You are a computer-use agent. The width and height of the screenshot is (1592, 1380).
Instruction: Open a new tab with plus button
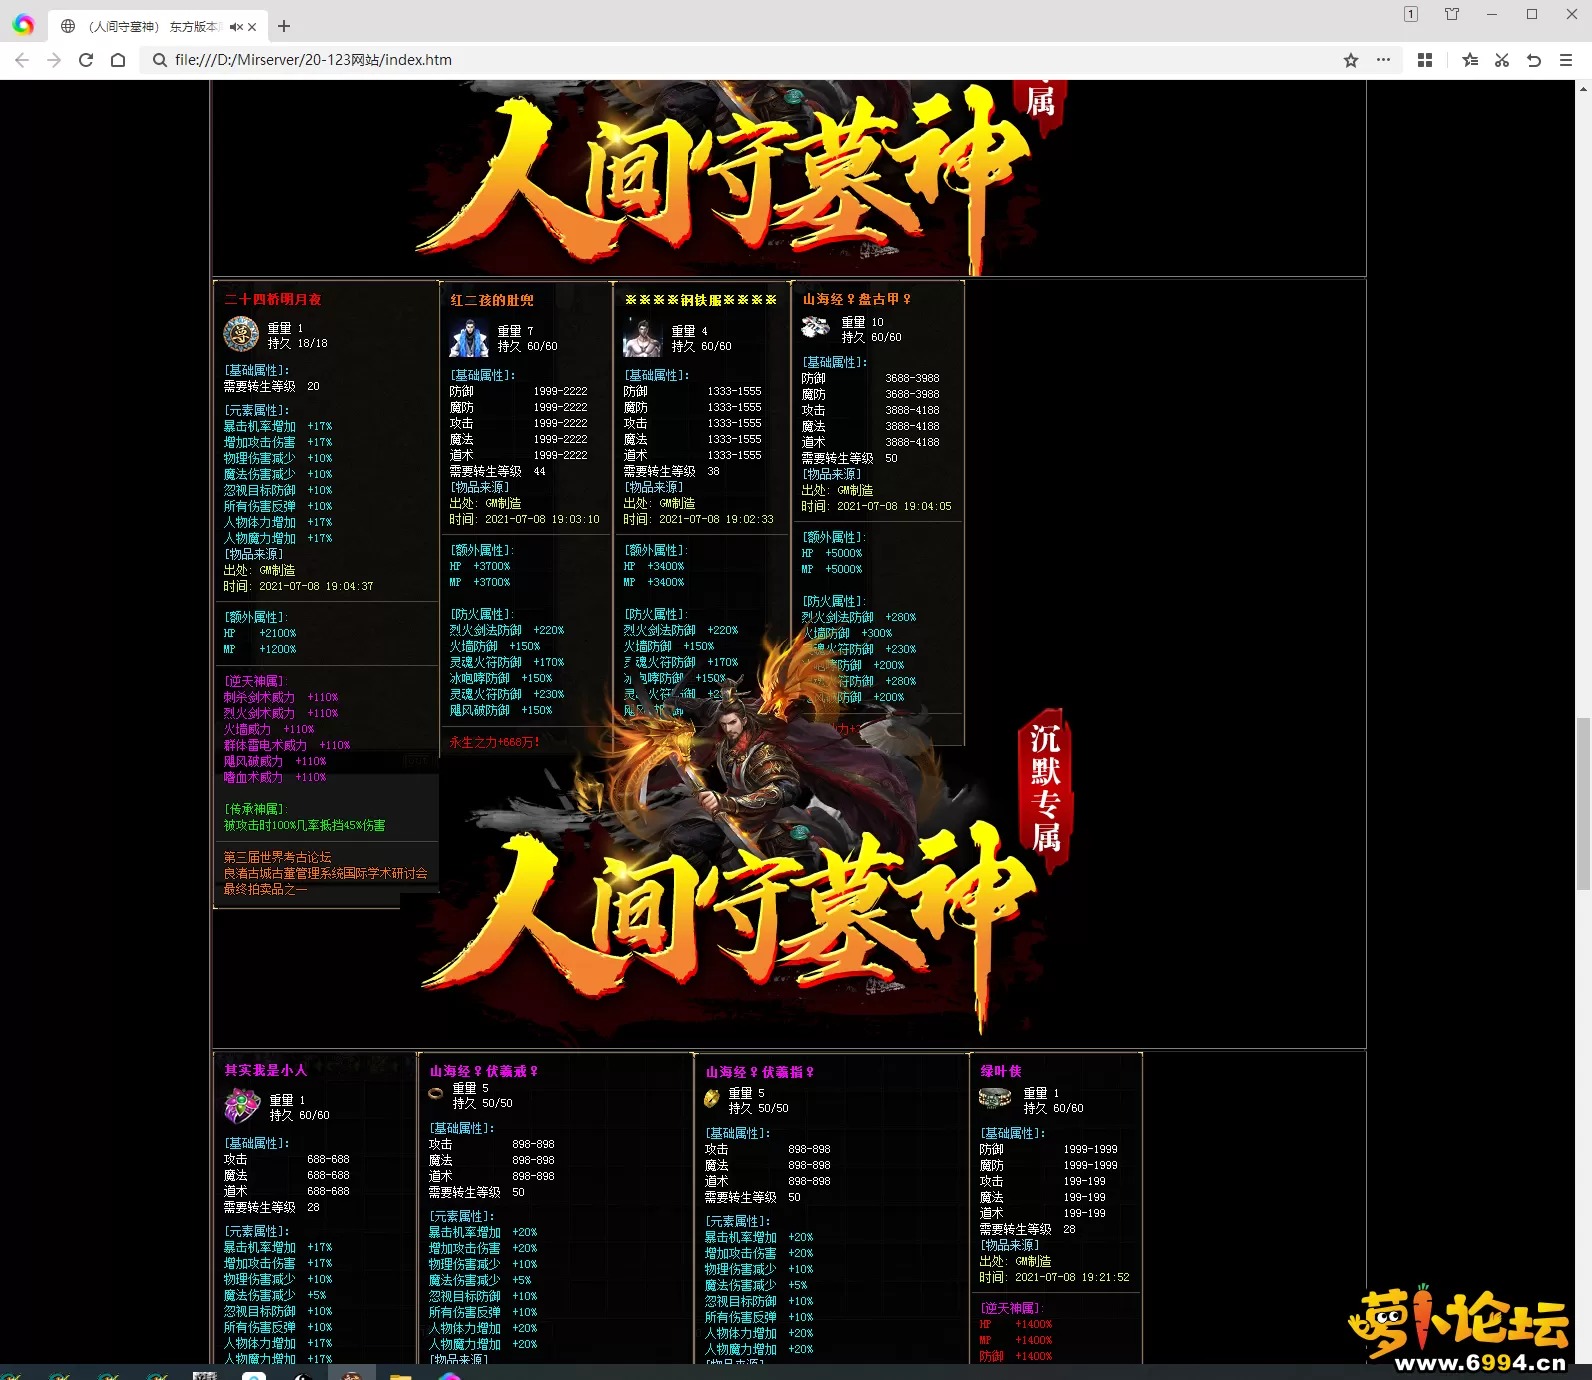pos(284,26)
